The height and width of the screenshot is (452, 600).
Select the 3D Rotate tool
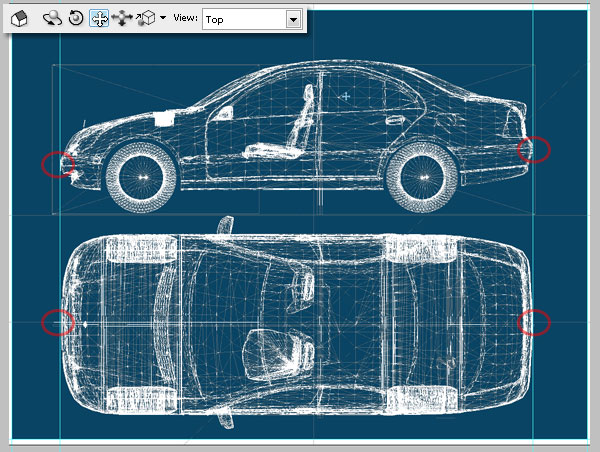[52, 18]
